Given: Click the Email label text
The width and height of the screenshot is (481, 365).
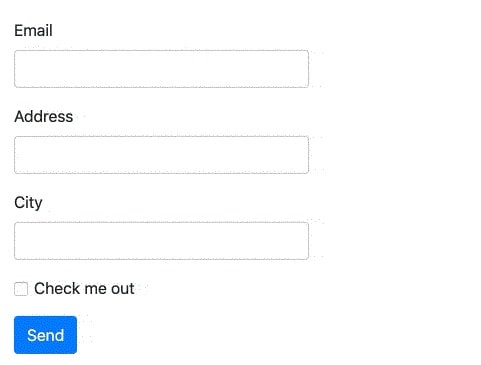Looking at the screenshot, I should click(x=33, y=31).
